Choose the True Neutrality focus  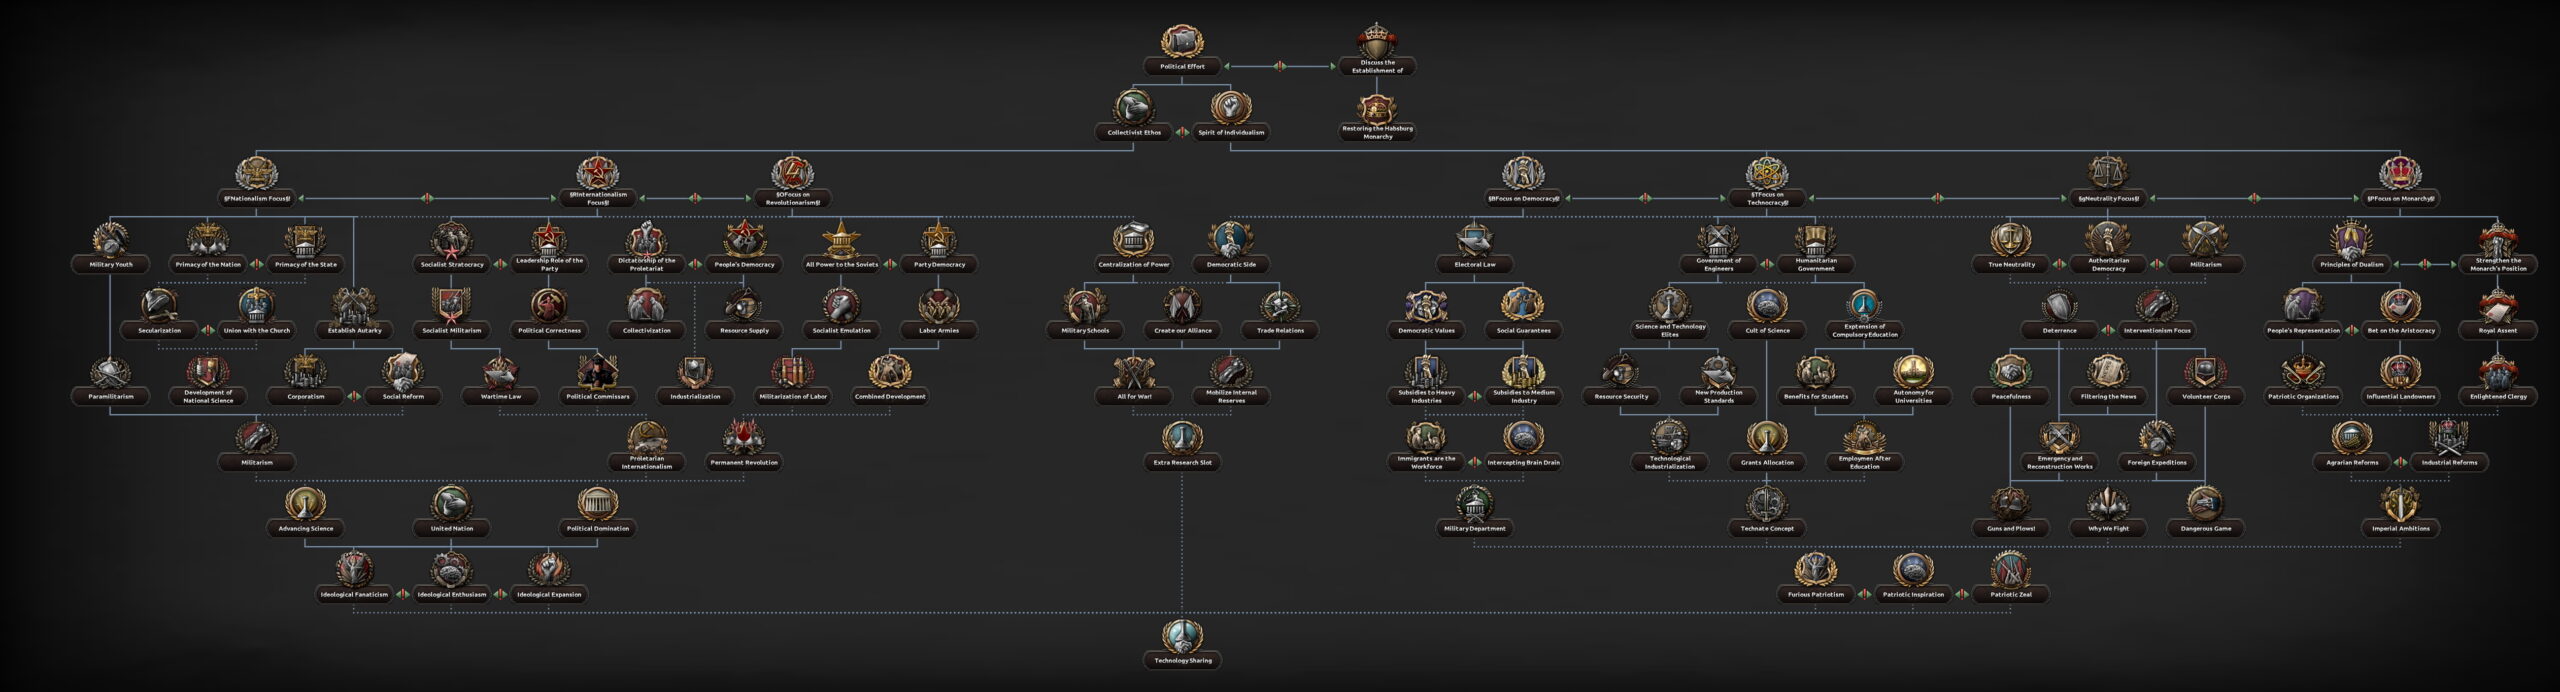(2010, 248)
